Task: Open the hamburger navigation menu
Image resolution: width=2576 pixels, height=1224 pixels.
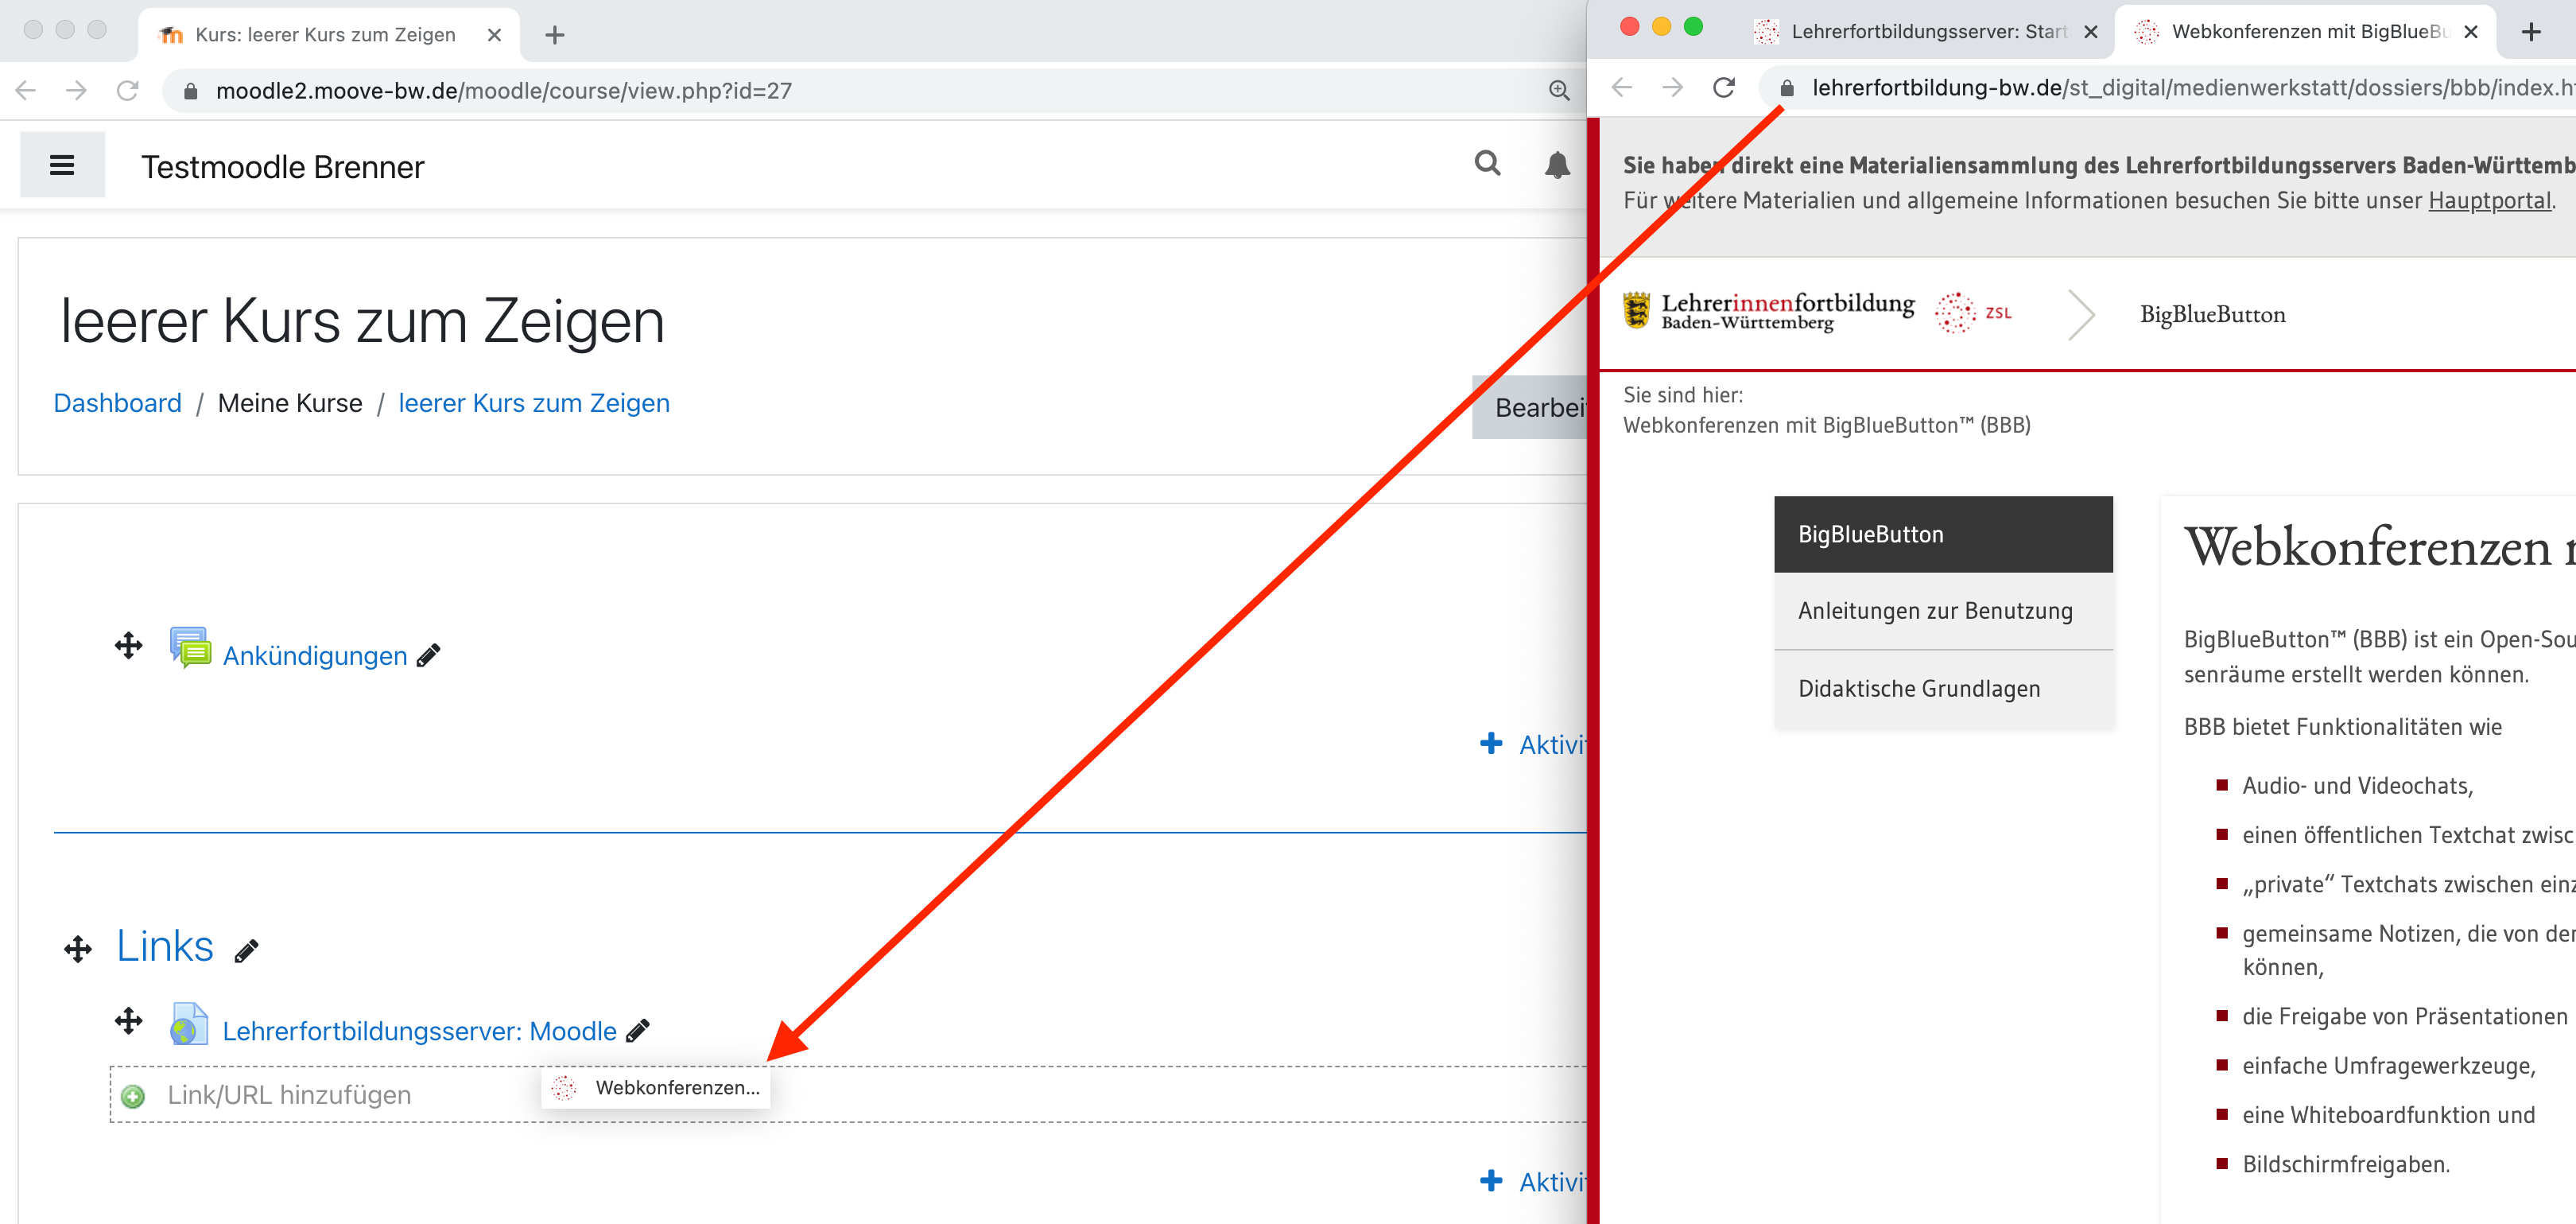Action: click(x=62, y=165)
